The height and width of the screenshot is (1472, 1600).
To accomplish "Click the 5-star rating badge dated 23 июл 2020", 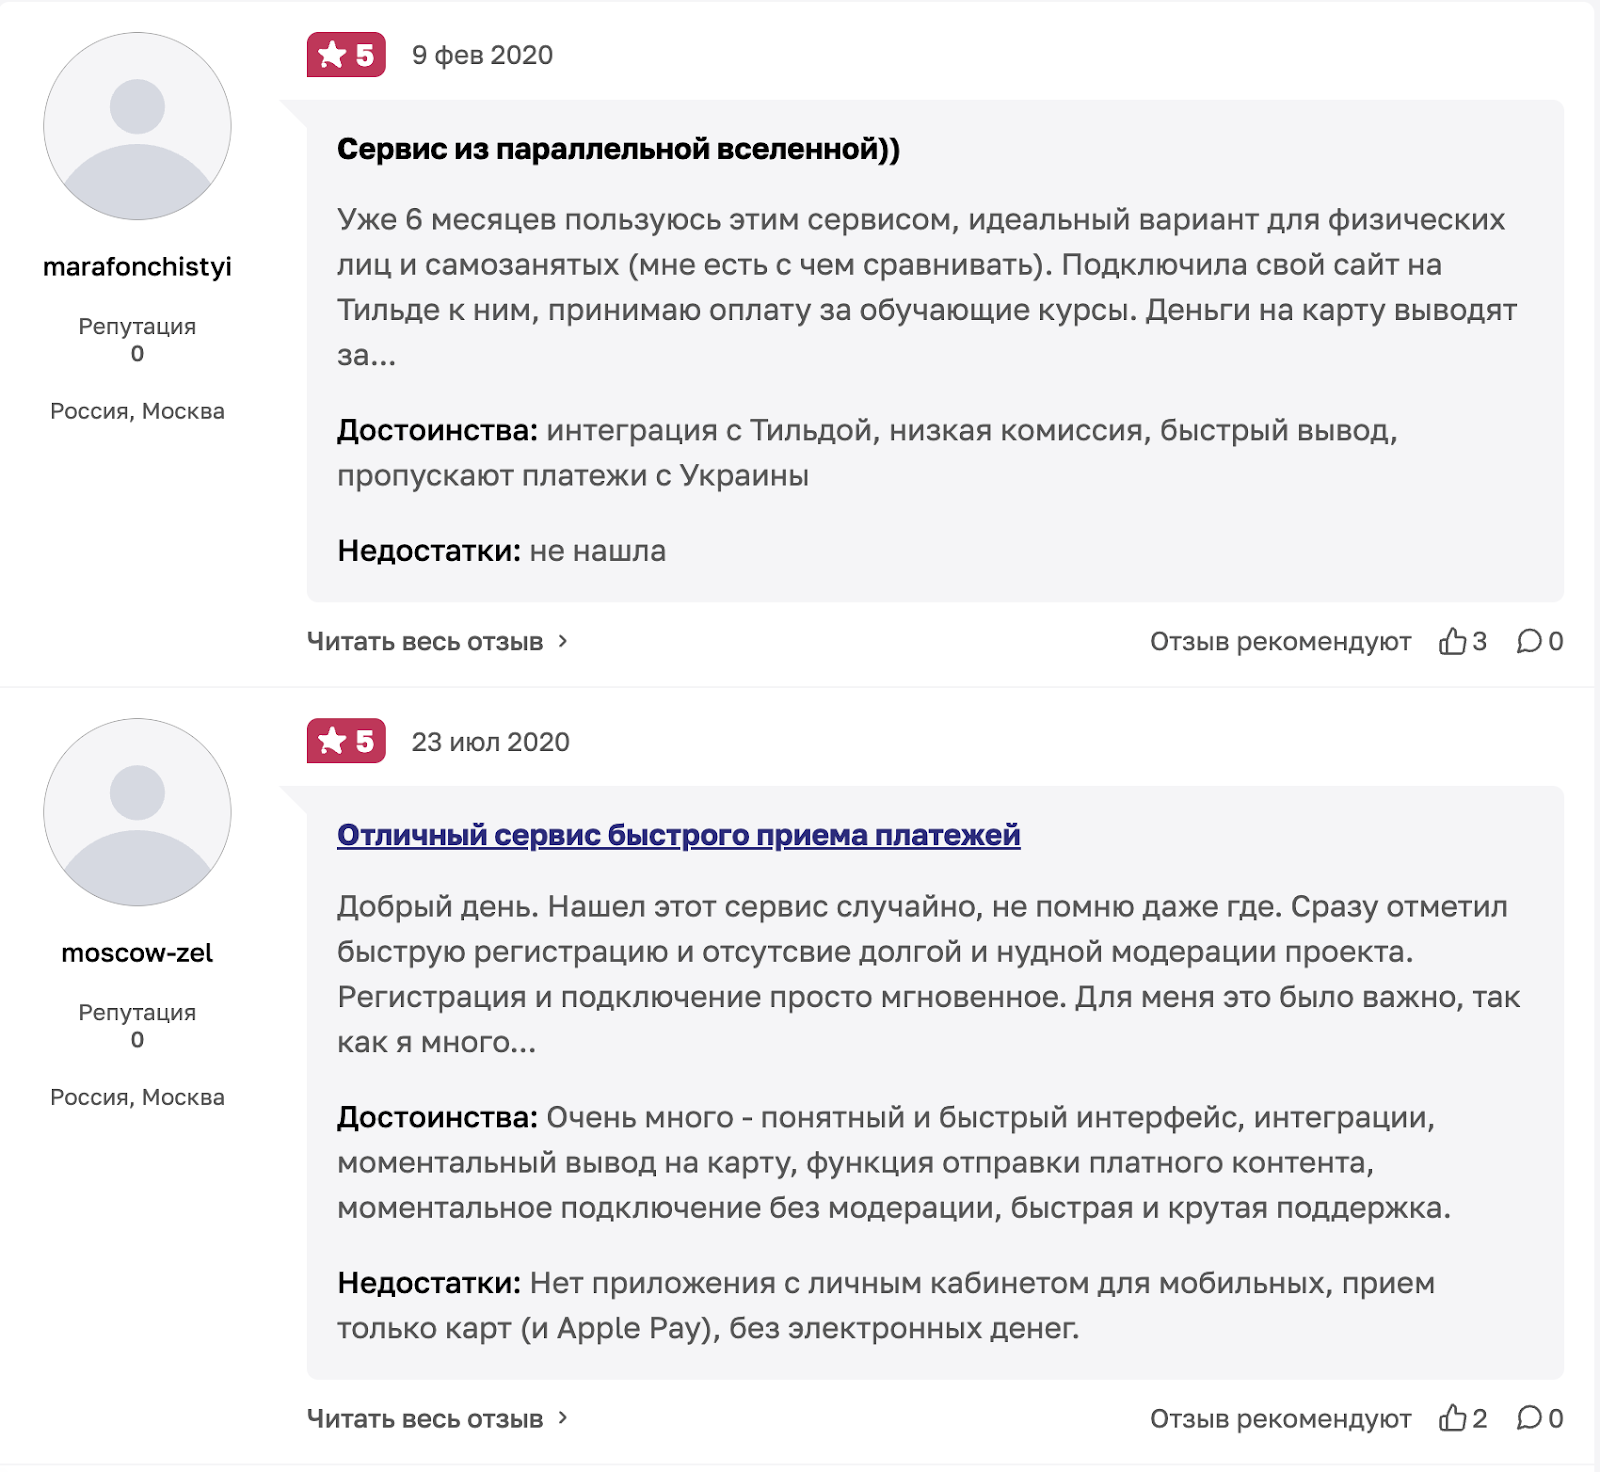I will click(346, 741).
